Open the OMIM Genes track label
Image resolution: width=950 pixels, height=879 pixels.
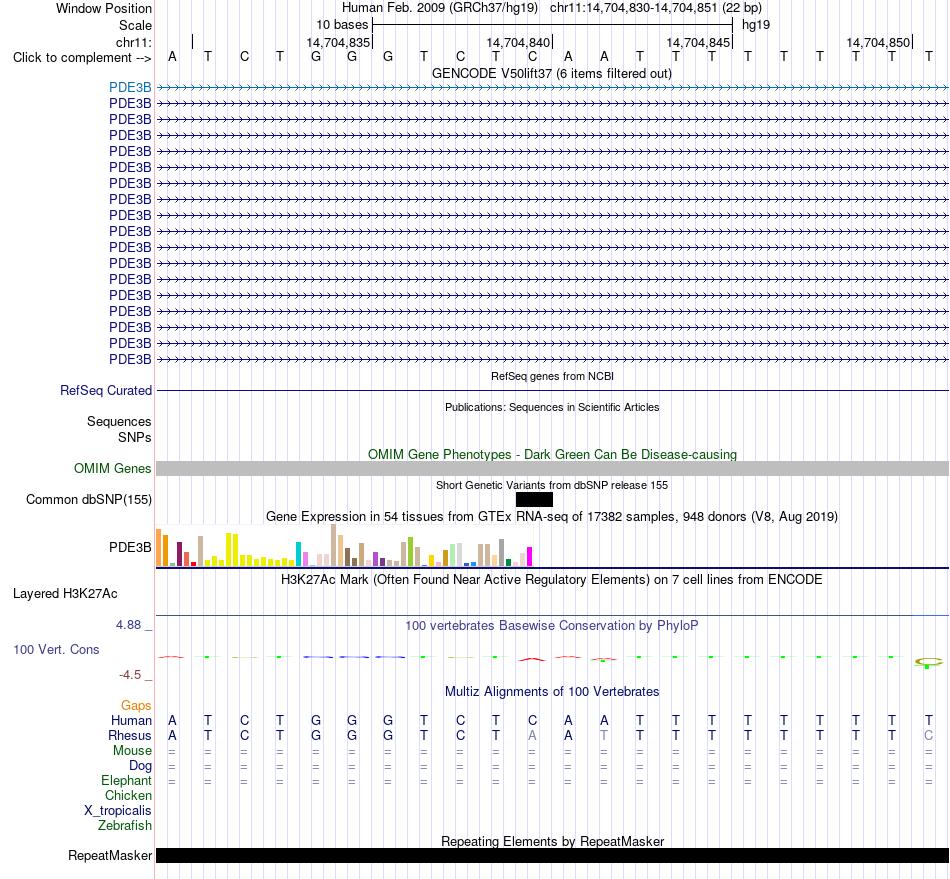coord(112,468)
